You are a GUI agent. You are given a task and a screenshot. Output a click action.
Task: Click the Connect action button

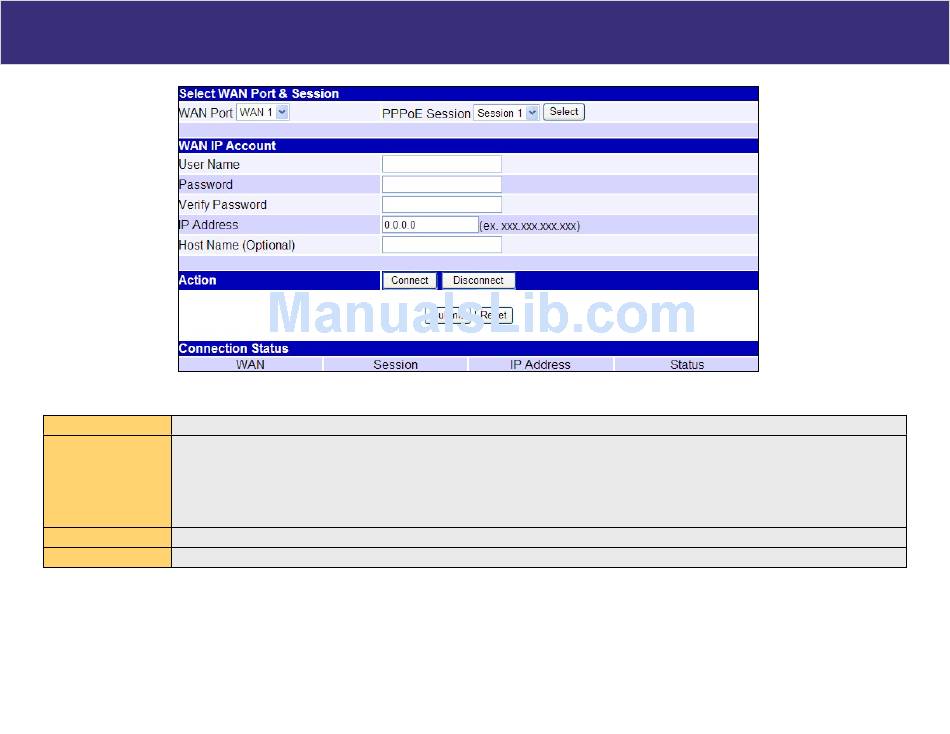click(409, 281)
